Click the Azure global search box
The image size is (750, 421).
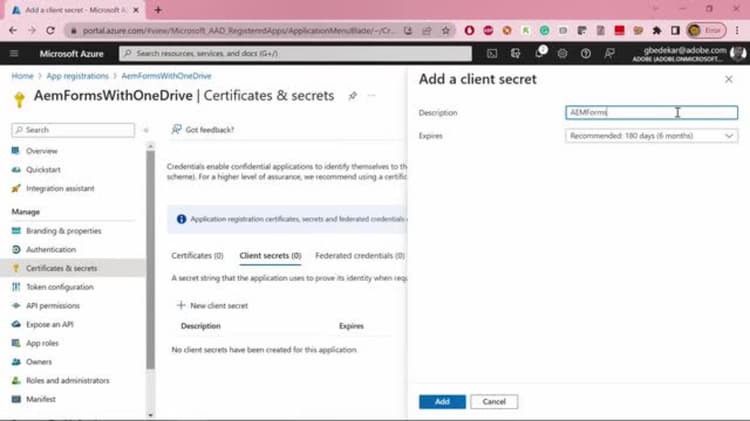click(x=295, y=54)
